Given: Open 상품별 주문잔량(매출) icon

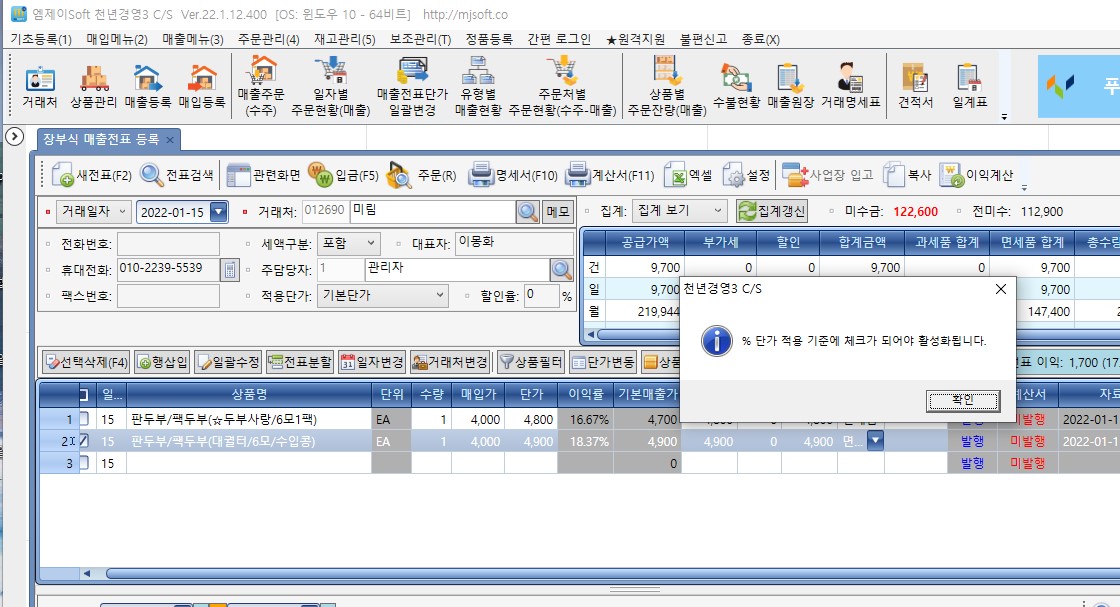Looking at the screenshot, I should coord(667,87).
